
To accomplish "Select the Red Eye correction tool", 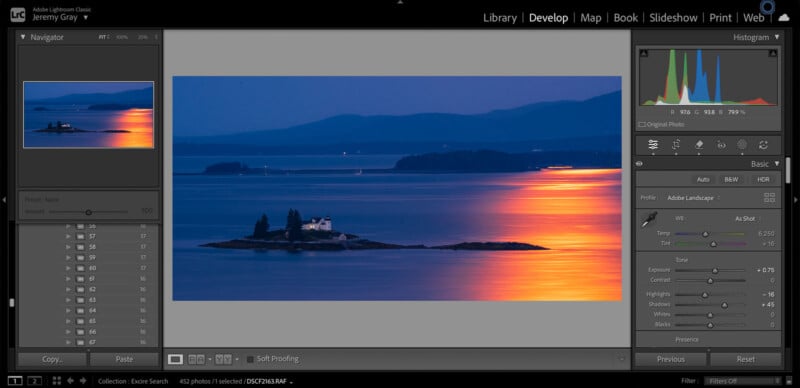I will (721, 146).
